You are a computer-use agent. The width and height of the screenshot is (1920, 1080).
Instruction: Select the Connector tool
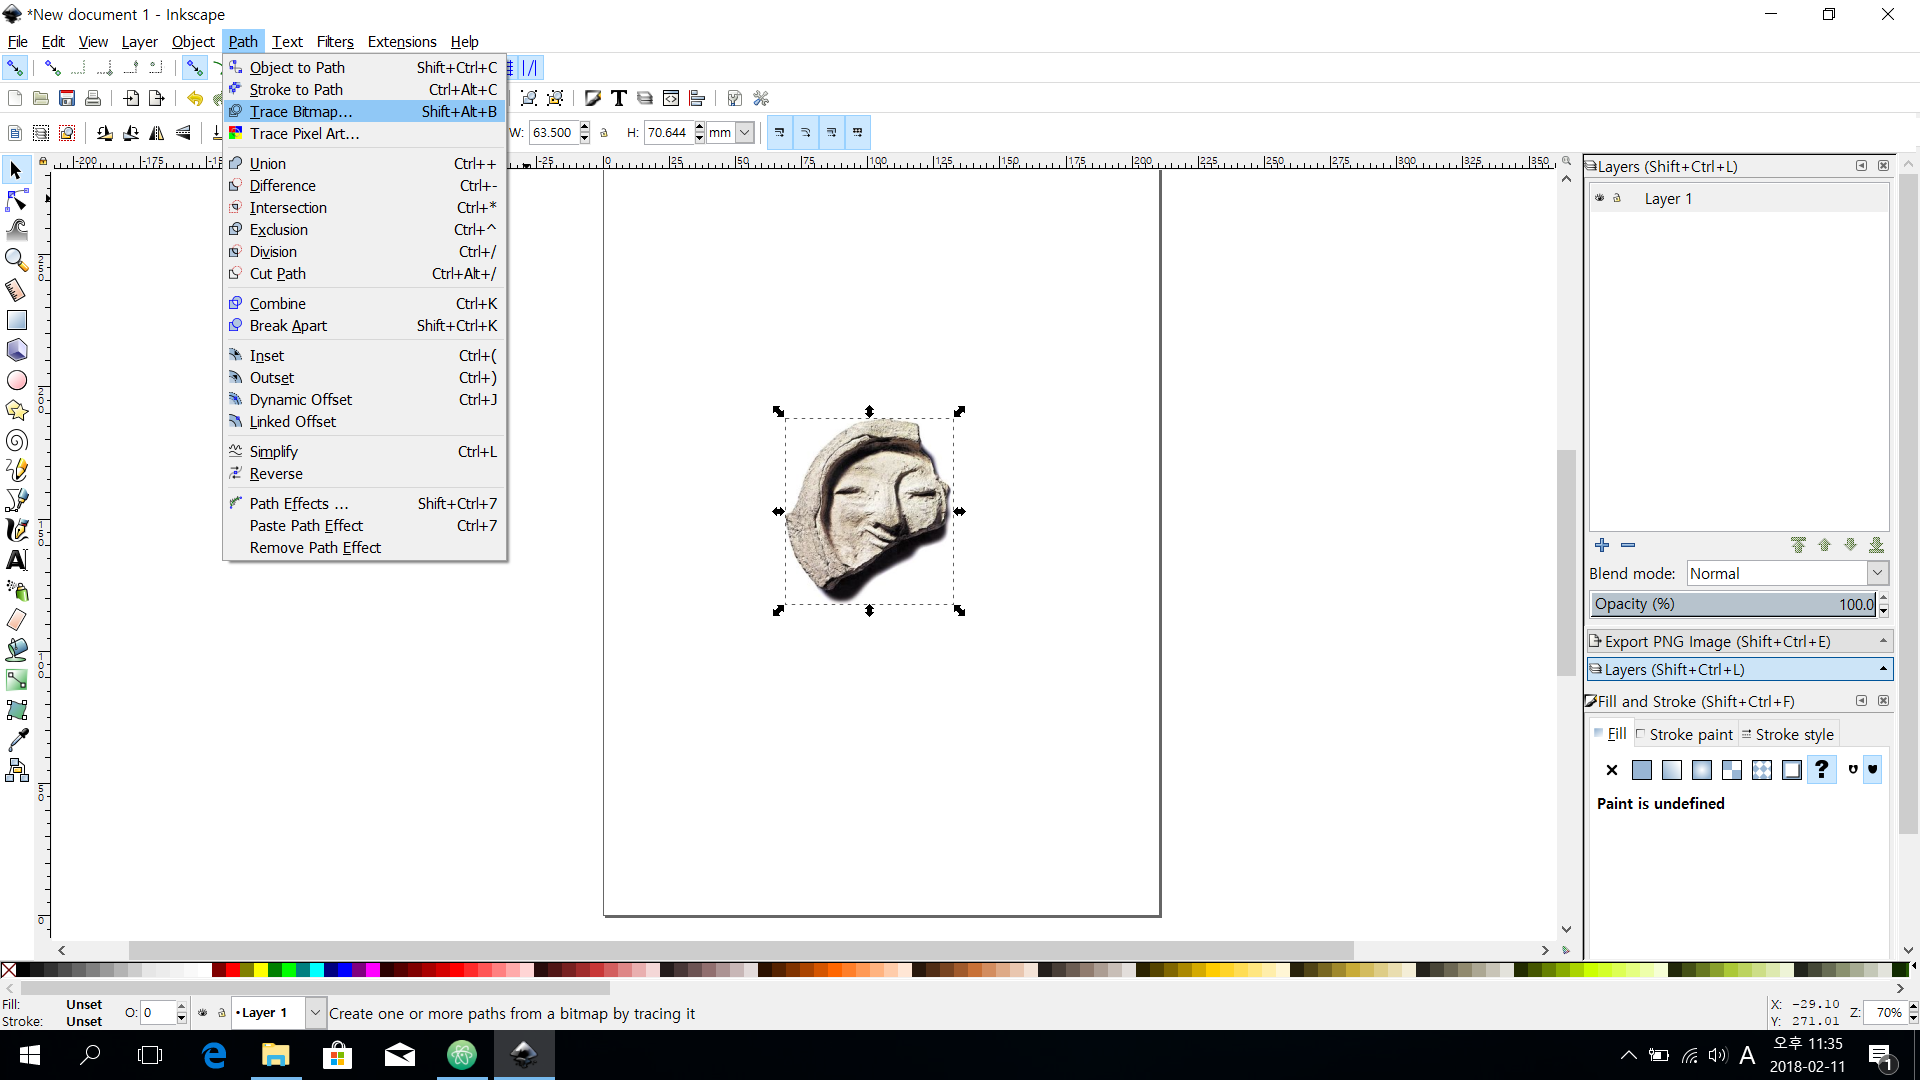click(16, 770)
